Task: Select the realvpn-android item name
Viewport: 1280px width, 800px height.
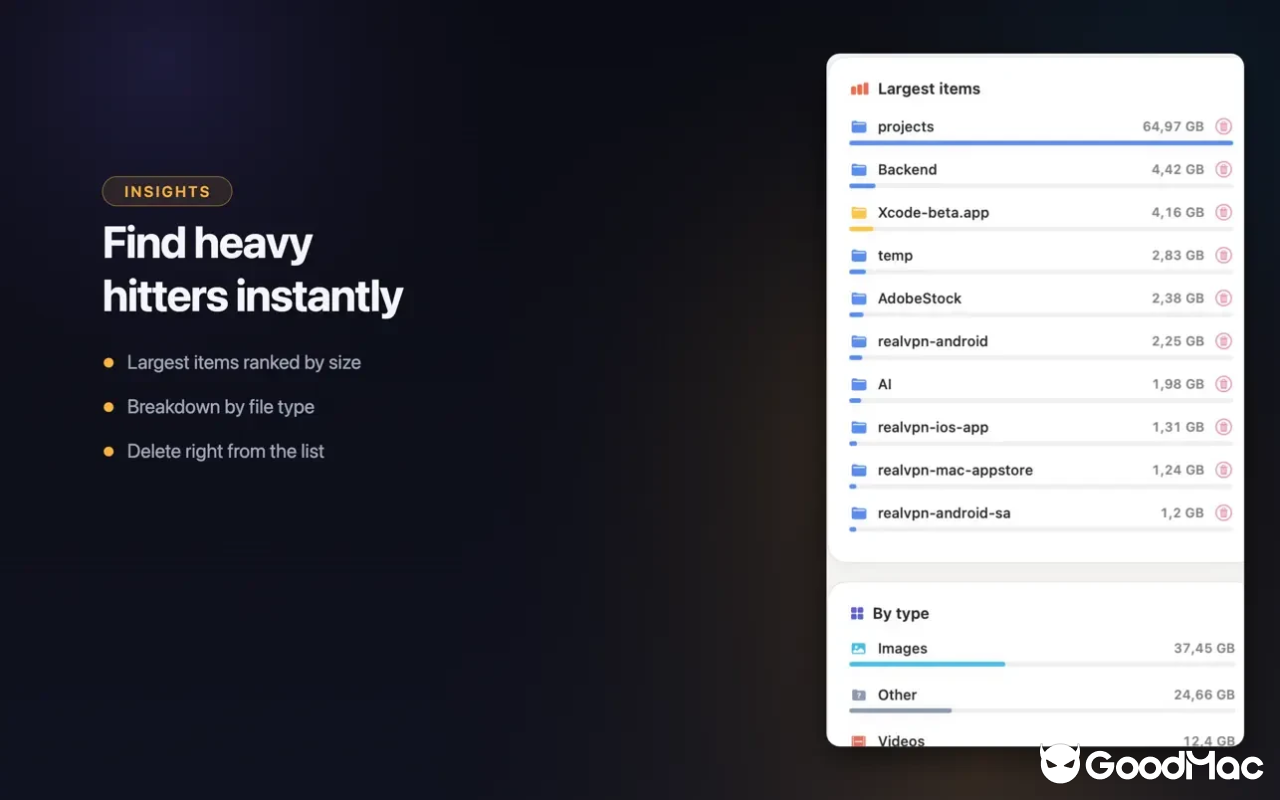Action: 933,342
